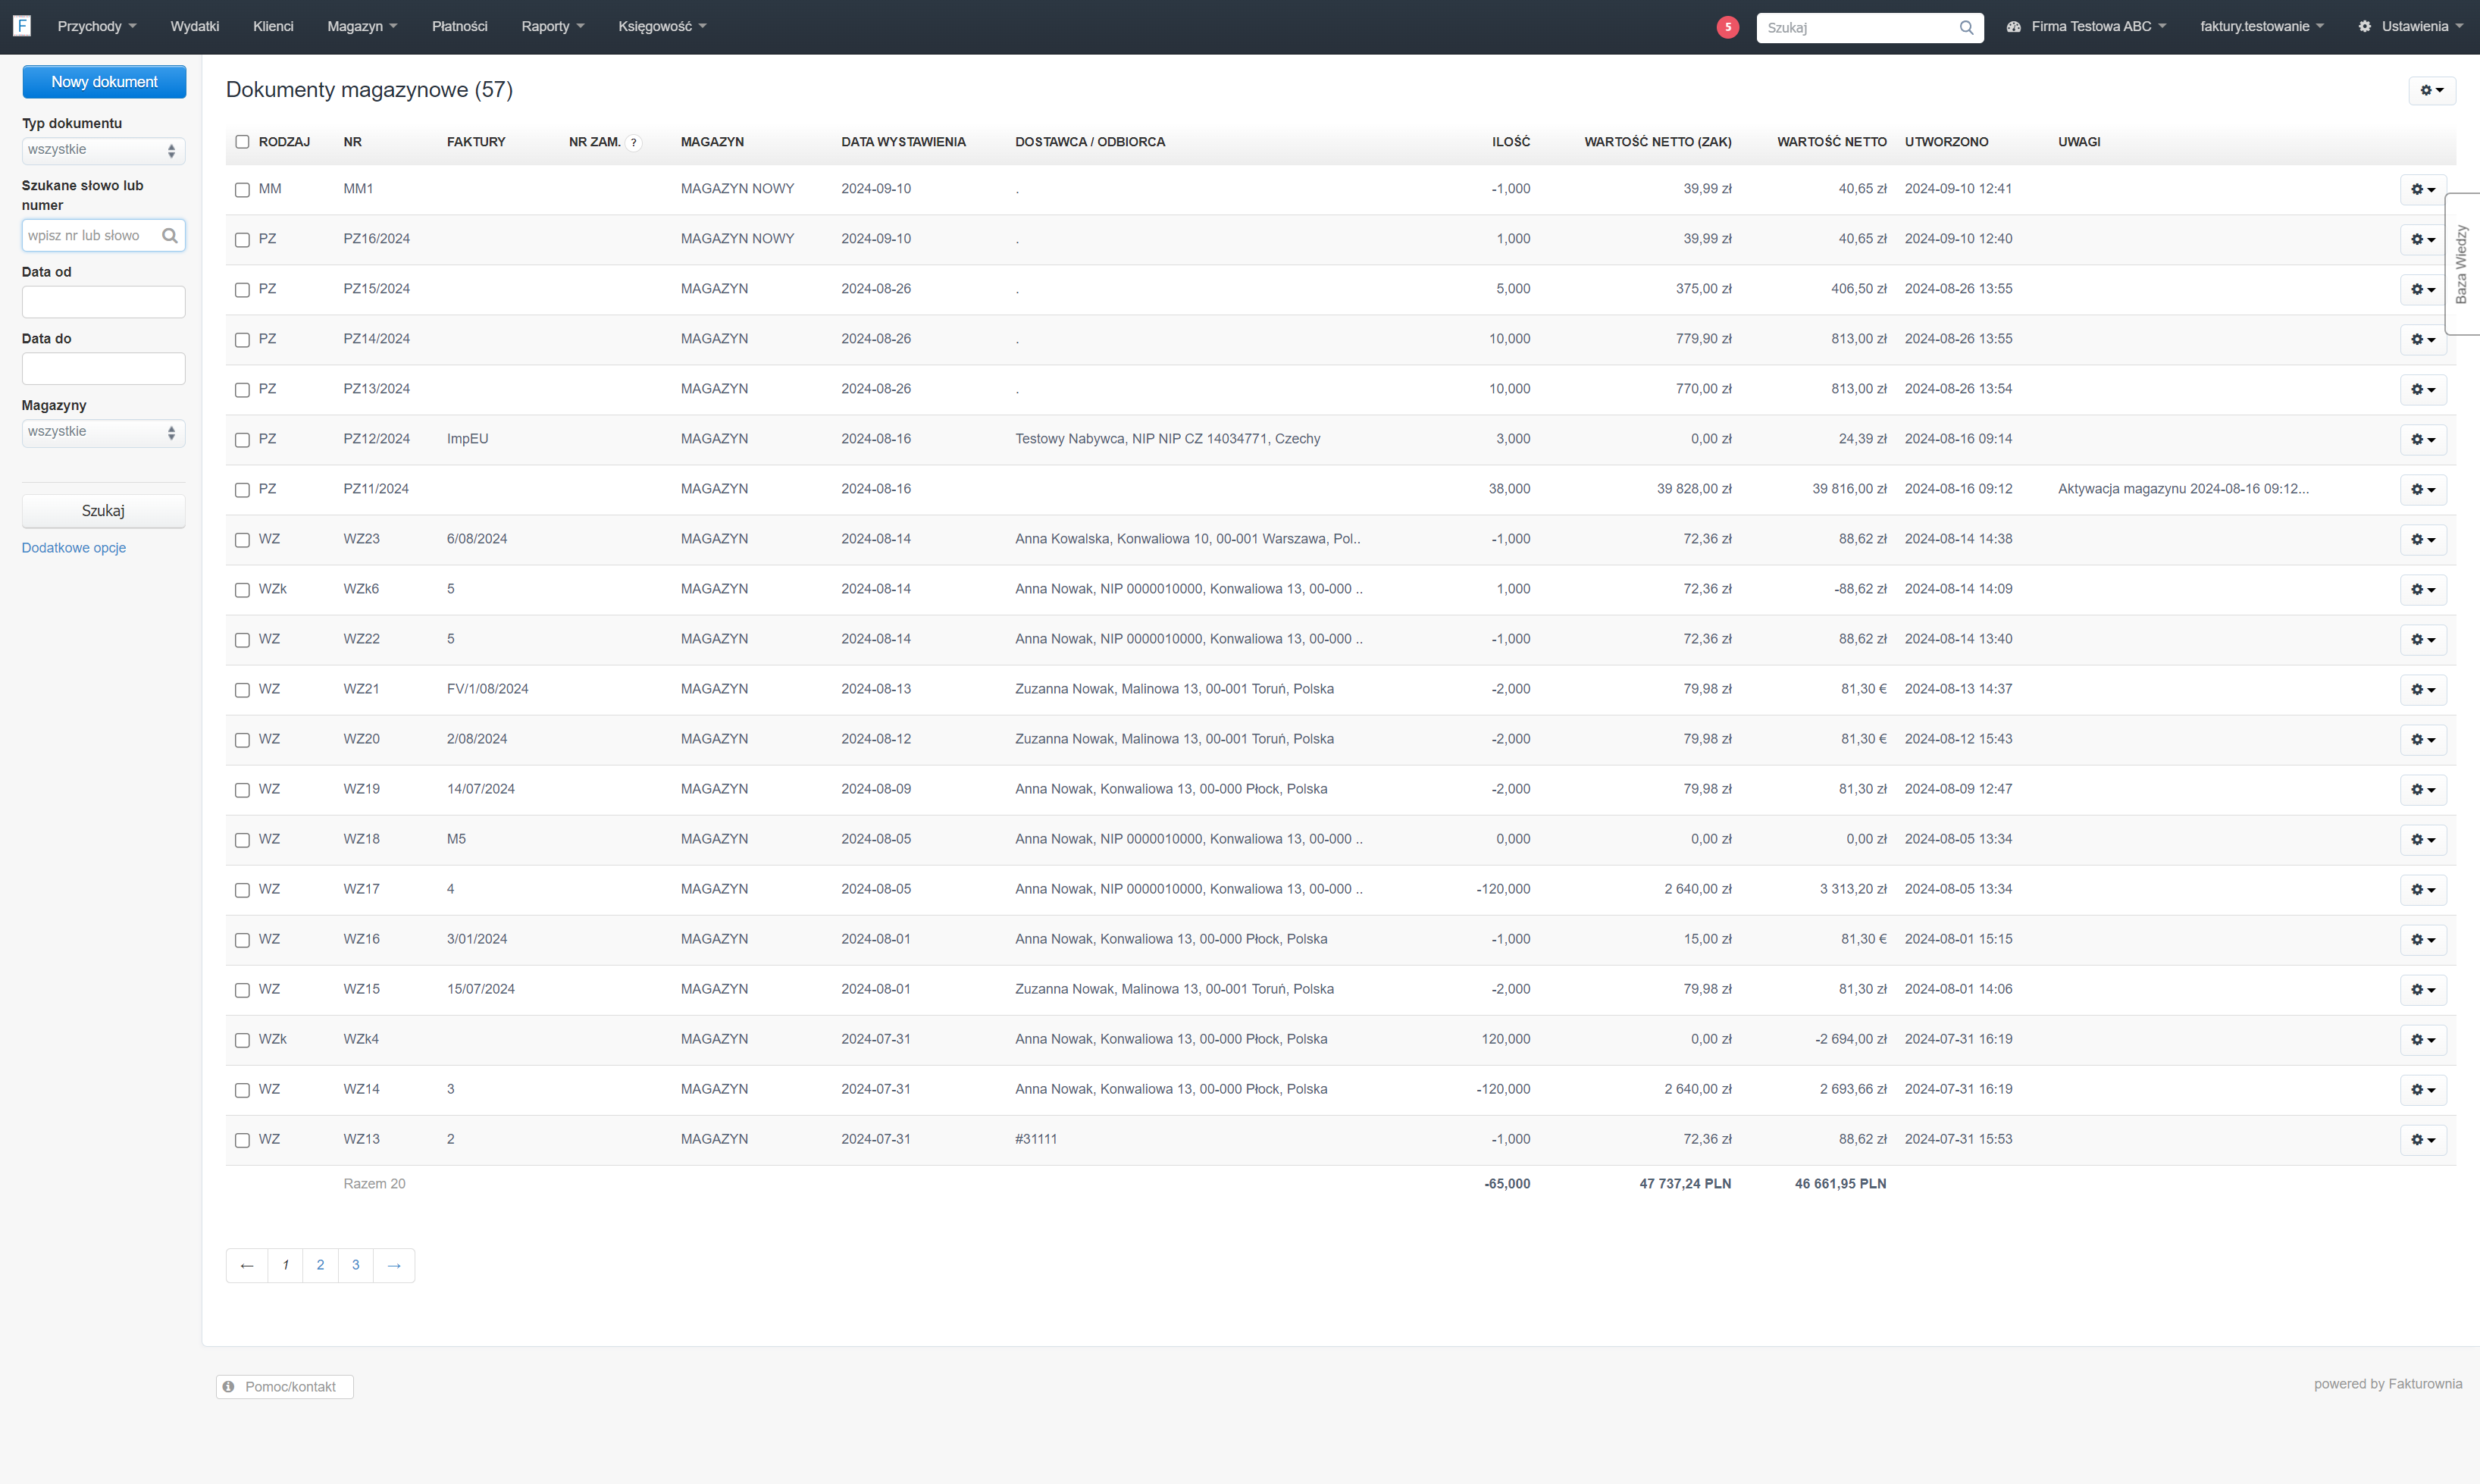Expand the faktury.testowanie user menu
Image resolution: width=2480 pixels, height=1484 pixels.
coord(2261,27)
